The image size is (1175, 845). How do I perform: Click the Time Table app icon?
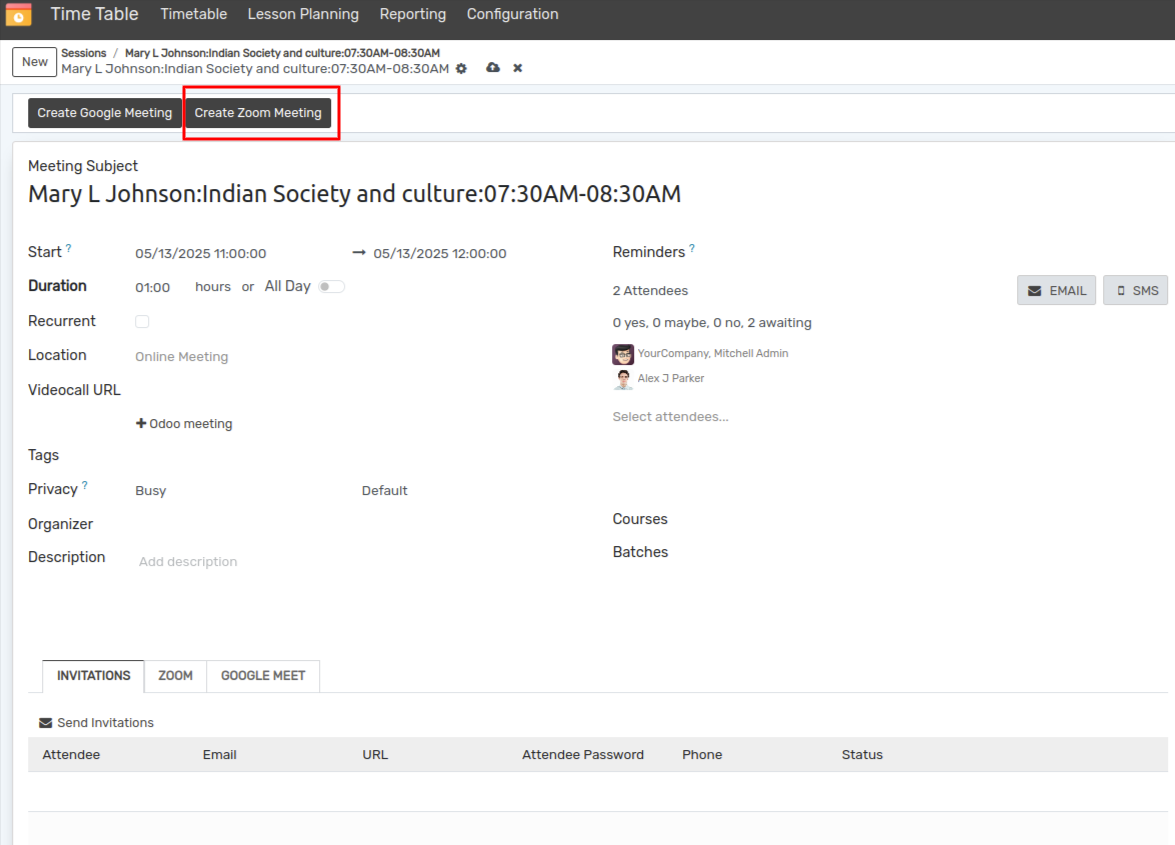(x=18, y=14)
